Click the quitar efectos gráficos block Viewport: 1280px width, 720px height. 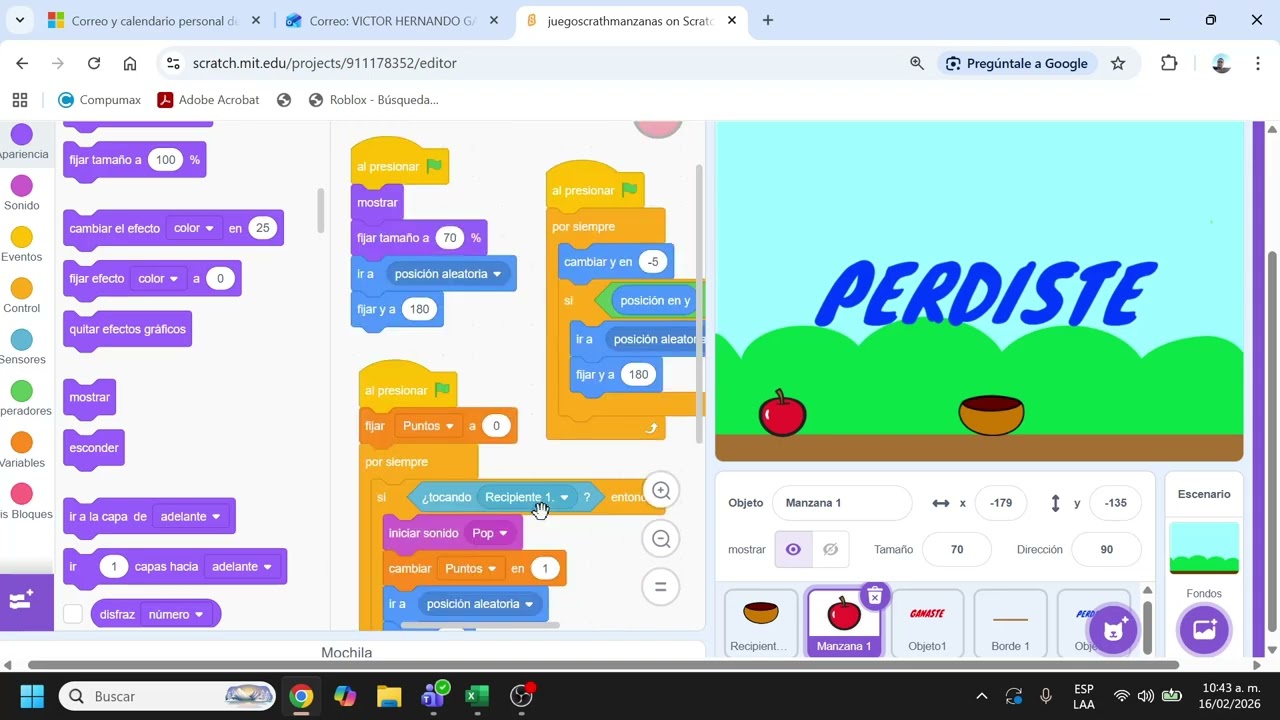(127, 329)
